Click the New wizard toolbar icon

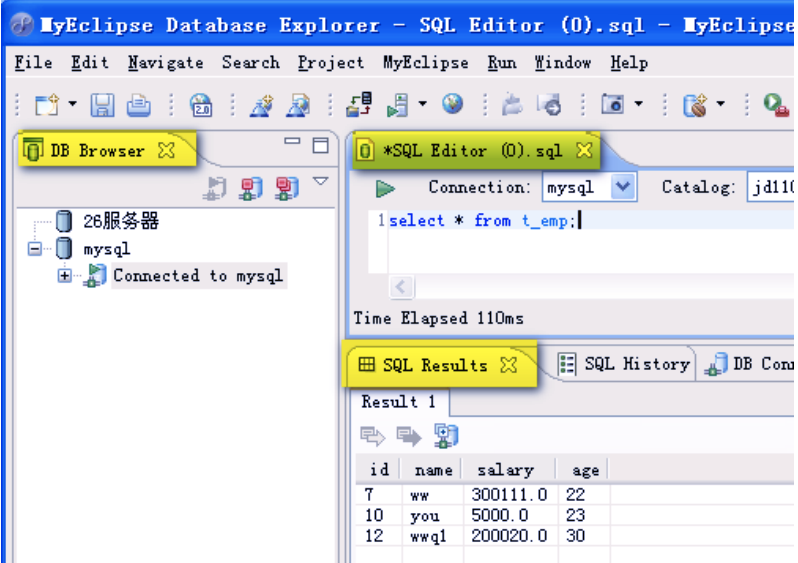pos(47,105)
